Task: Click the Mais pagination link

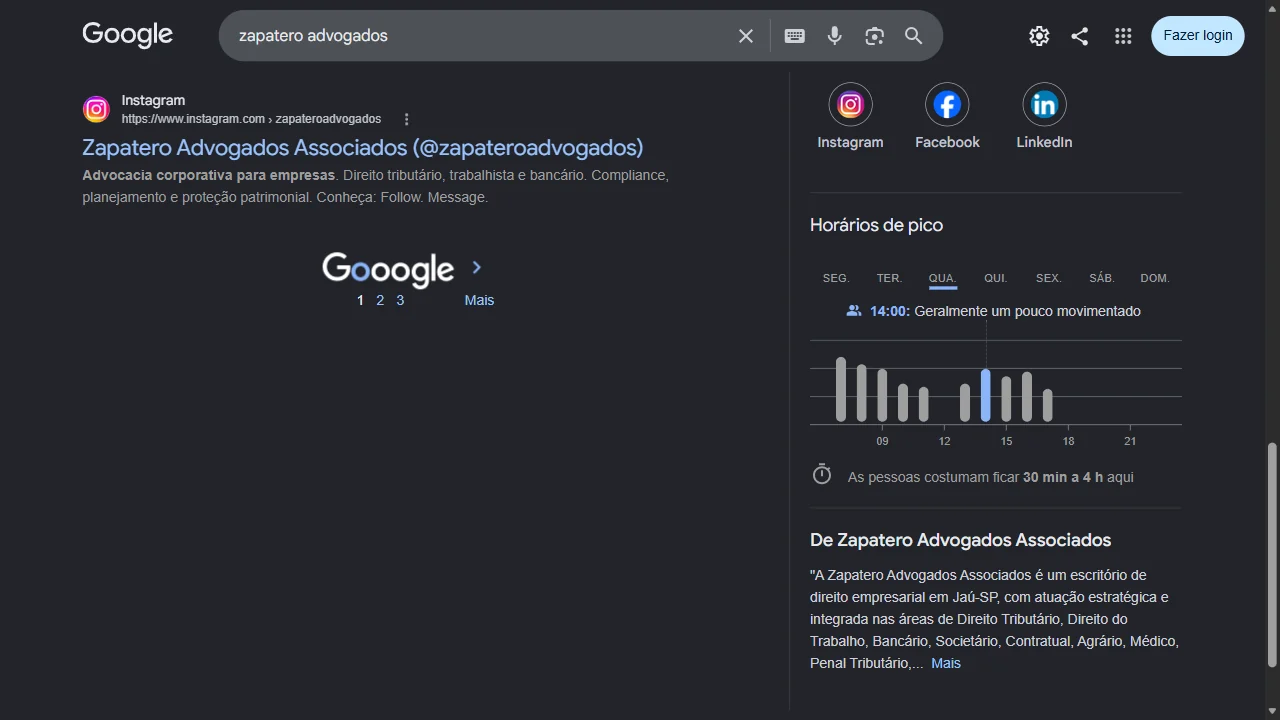Action: coord(479,300)
